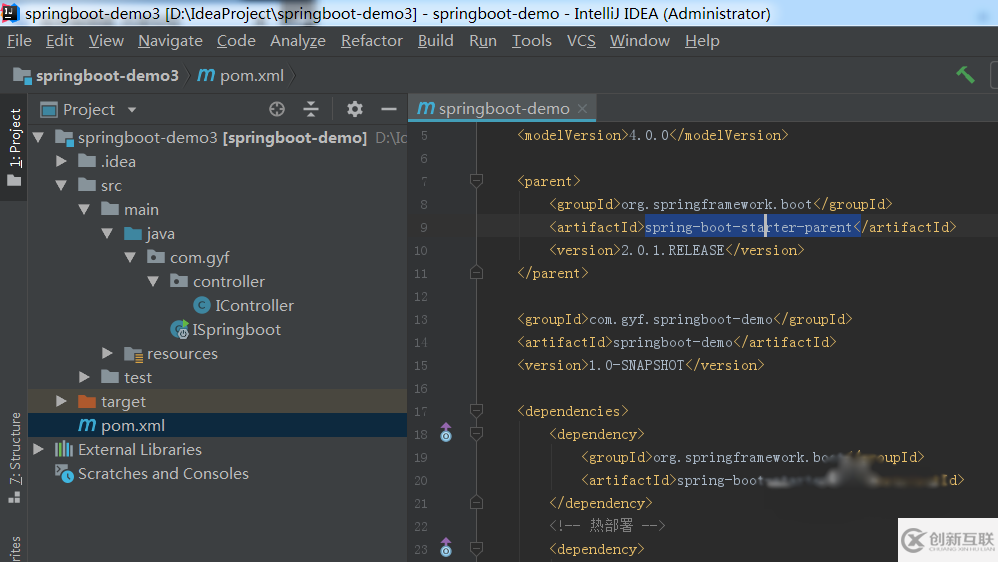This screenshot has height=562, width=998.
Task: Open the VCS menu
Action: click(581, 41)
